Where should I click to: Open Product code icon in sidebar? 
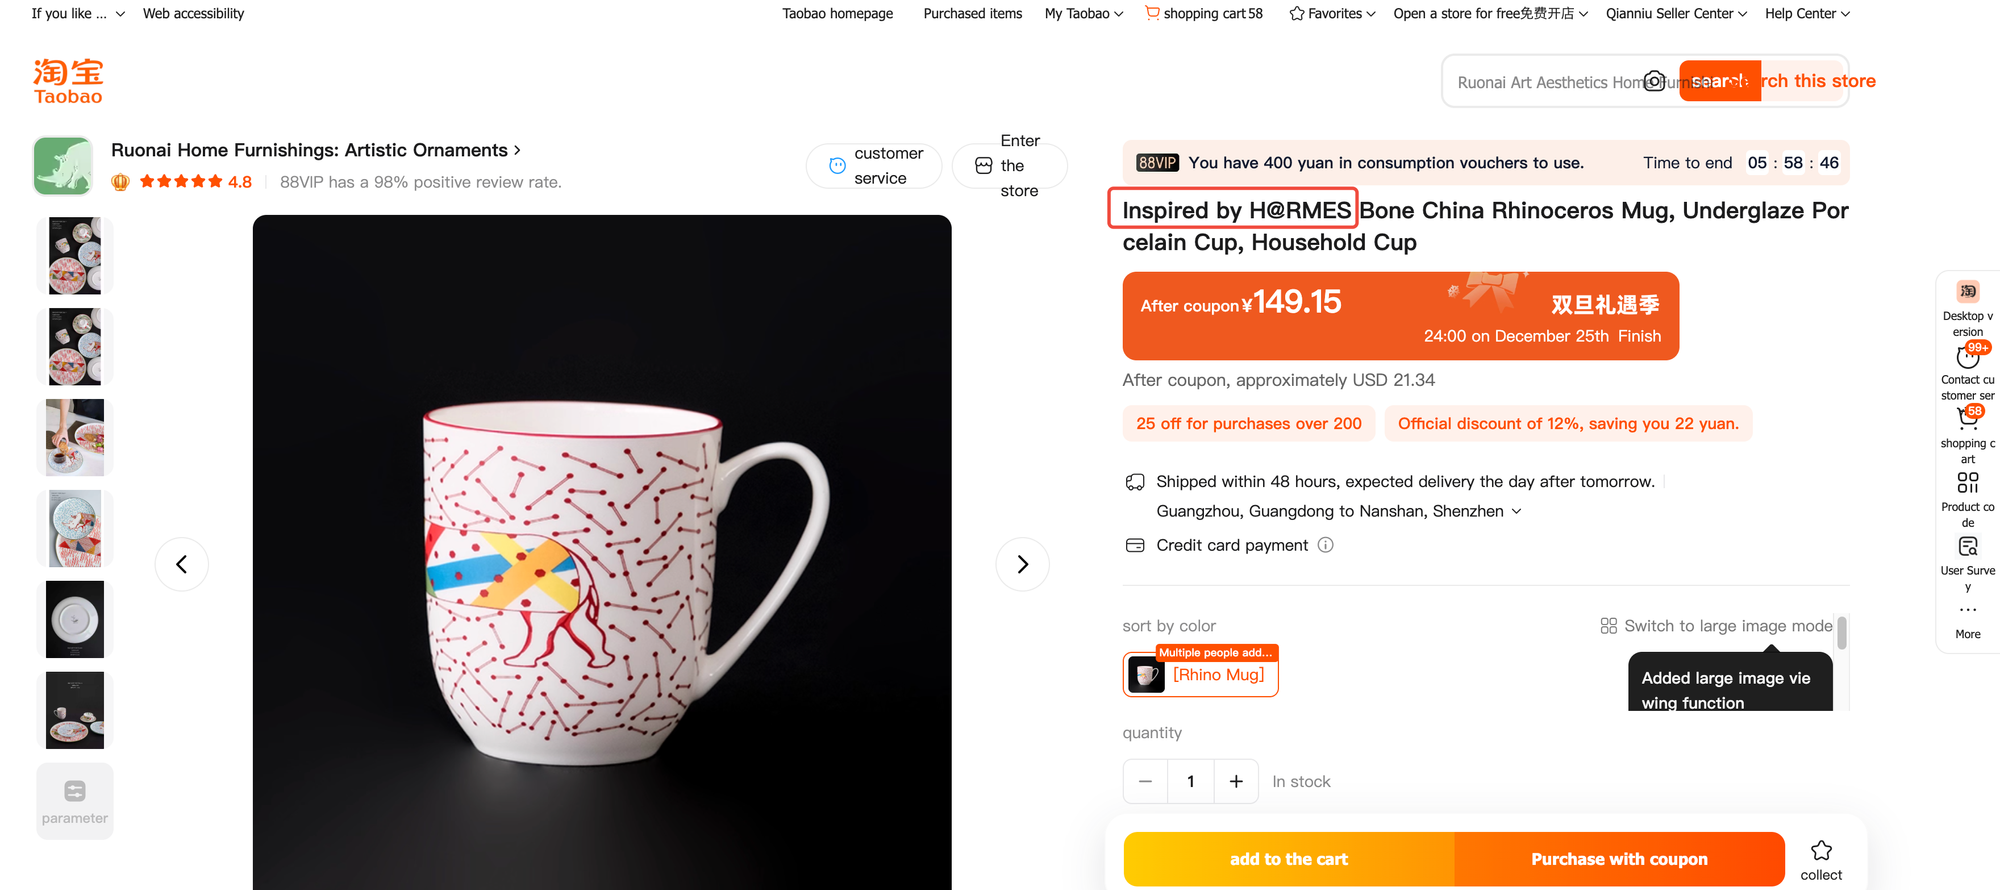coord(1967,483)
